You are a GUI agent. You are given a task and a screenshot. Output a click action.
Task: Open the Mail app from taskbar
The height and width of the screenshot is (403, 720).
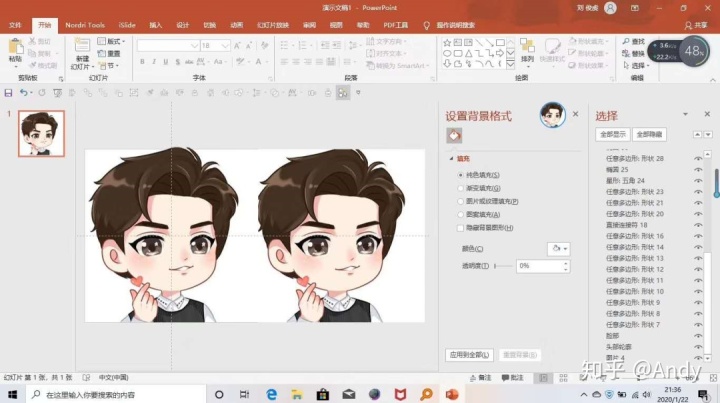coord(349,394)
